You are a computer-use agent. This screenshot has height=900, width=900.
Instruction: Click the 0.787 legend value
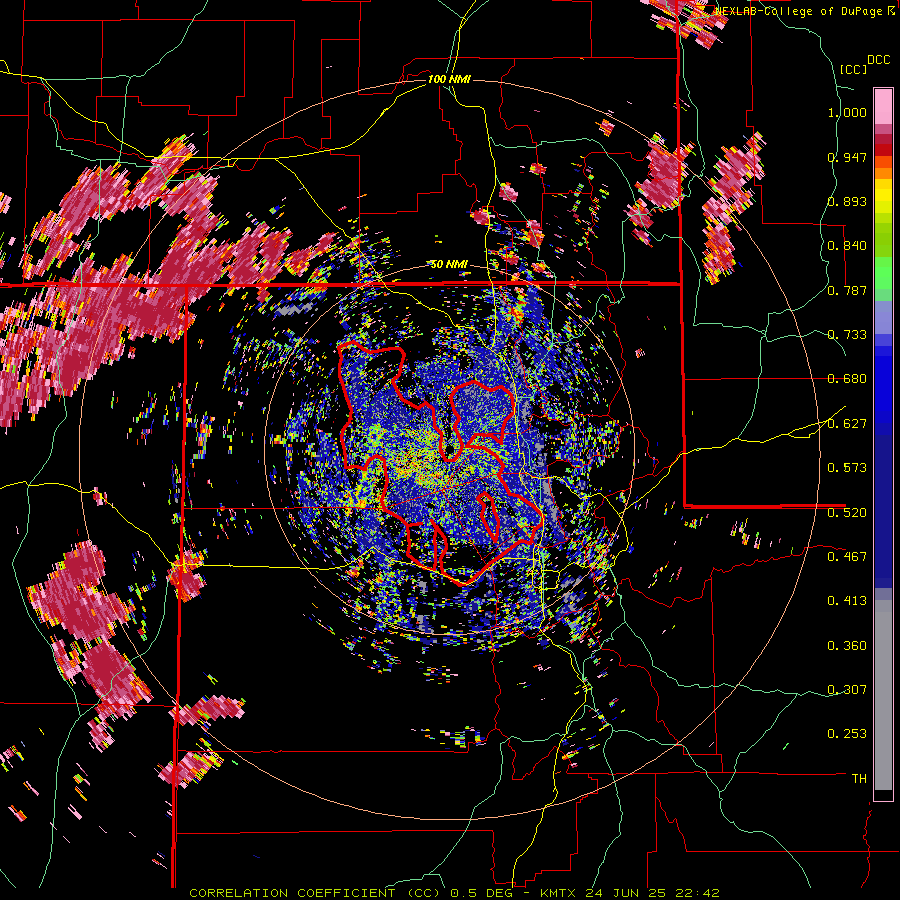click(x=847, y=290)
